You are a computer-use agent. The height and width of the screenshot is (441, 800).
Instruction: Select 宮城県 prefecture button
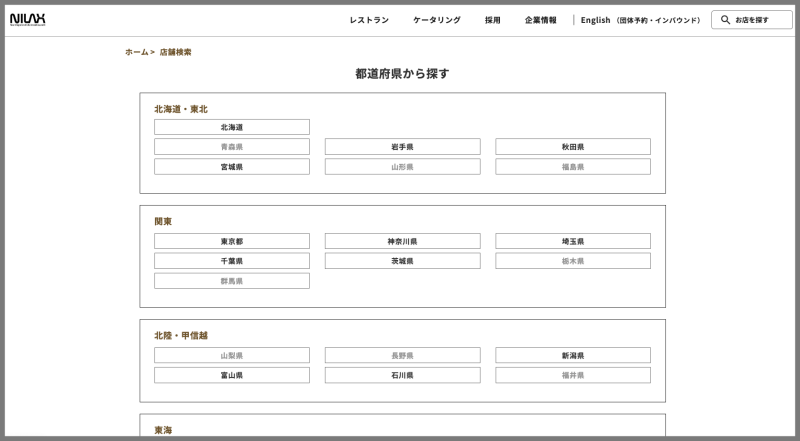pos(232,167)
